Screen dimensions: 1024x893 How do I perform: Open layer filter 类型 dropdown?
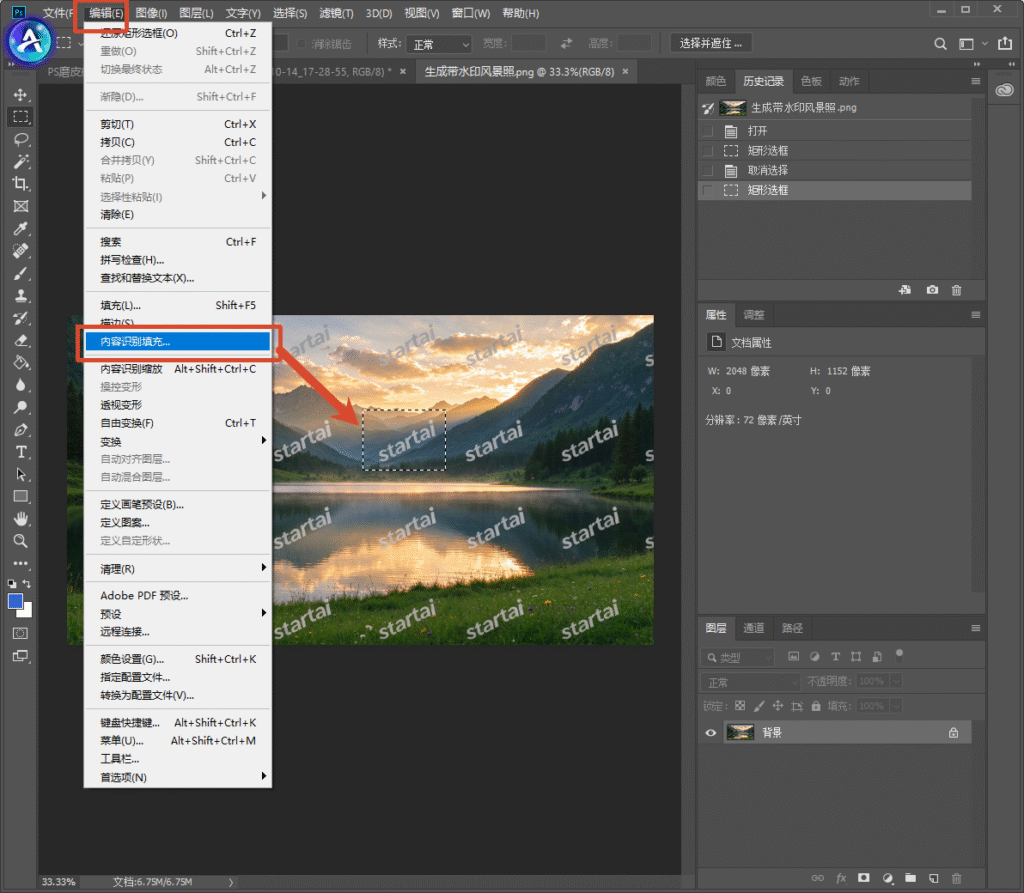coord(737,657)
